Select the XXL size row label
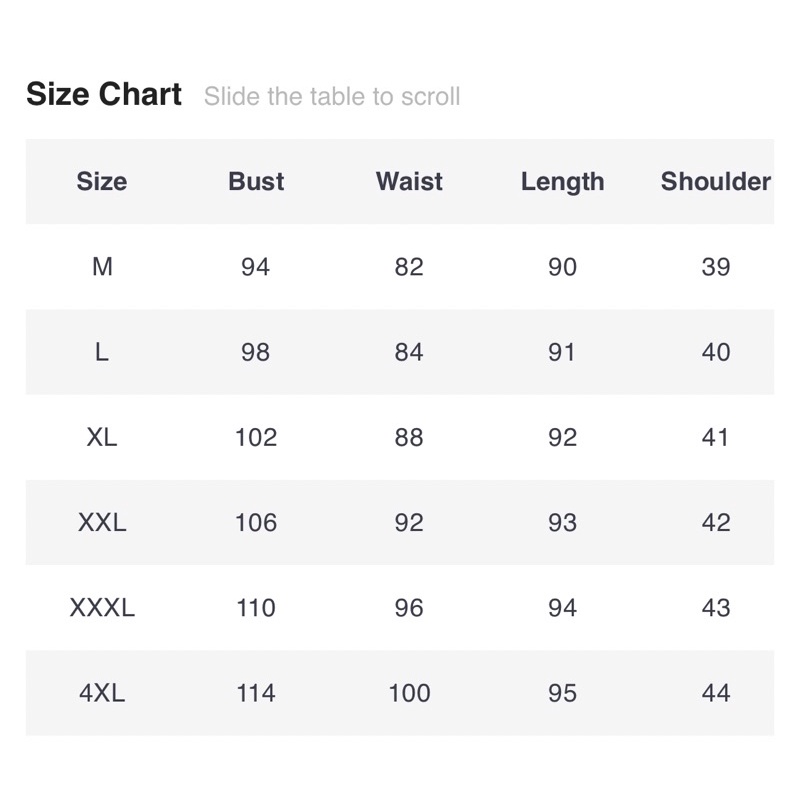The width and height of the screenshot is (800, 800). click(x=102, y=522)
